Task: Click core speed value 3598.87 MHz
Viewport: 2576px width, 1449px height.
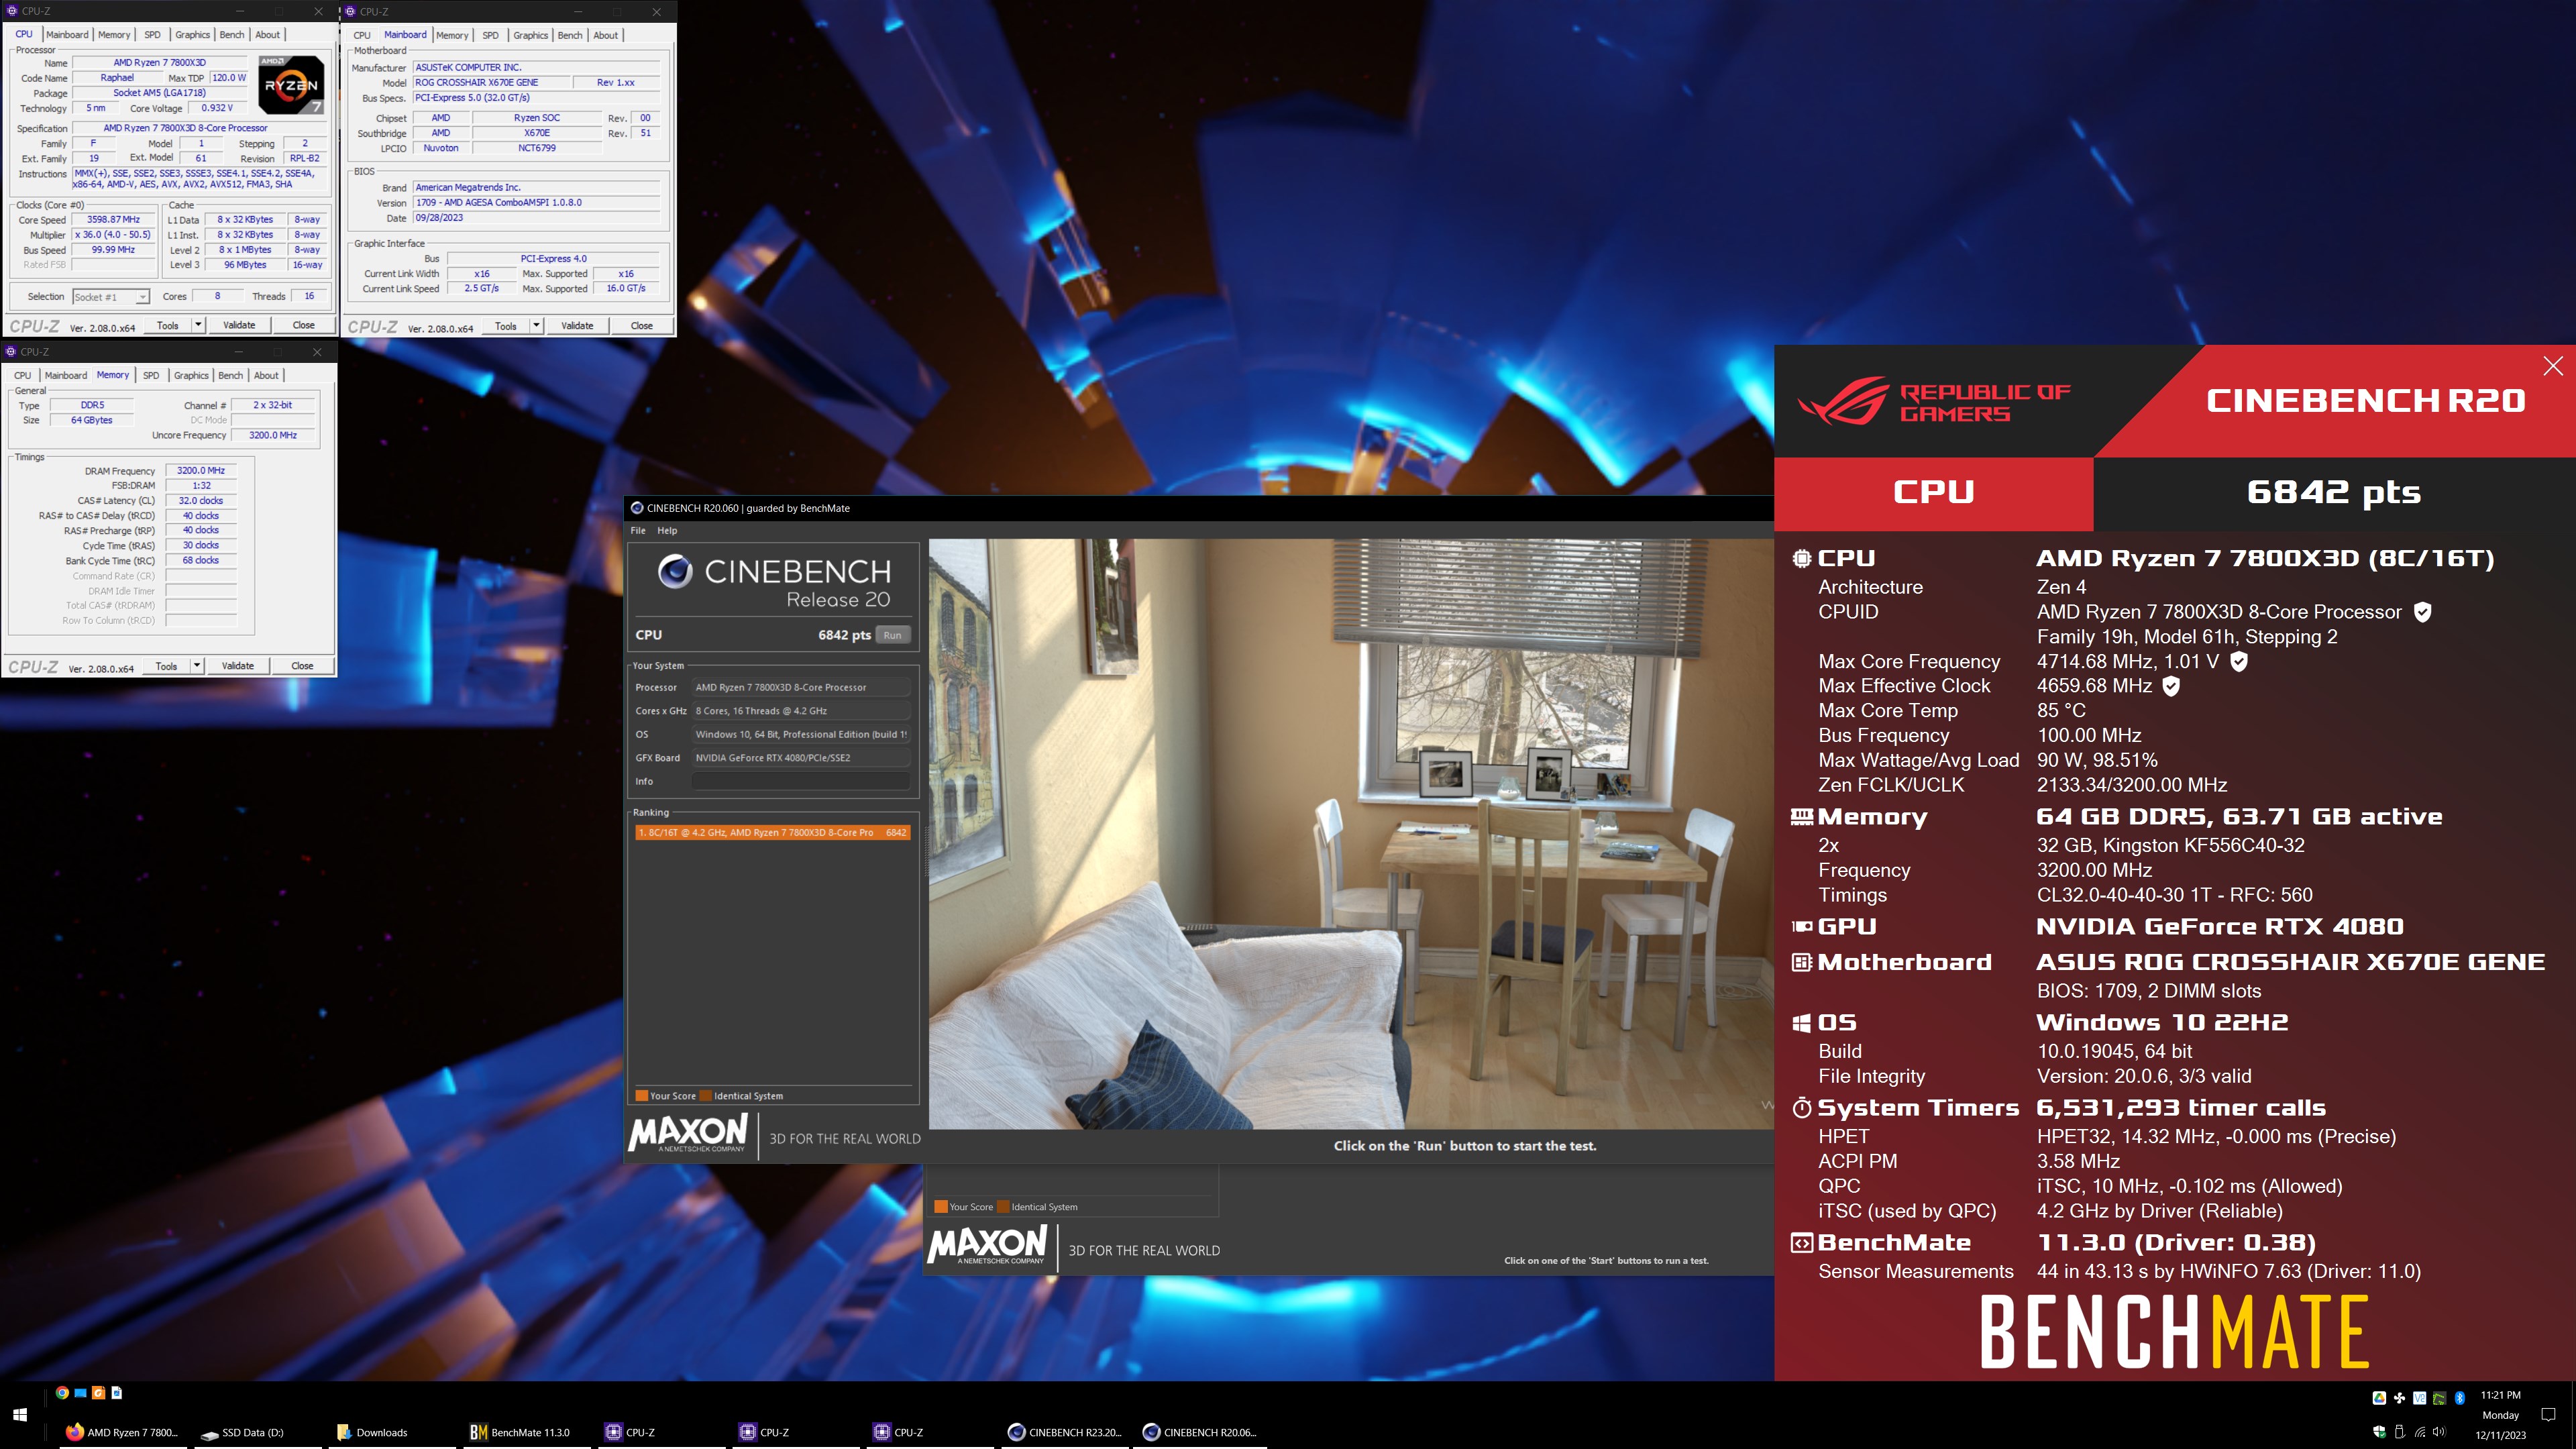Action: (113, 220)
